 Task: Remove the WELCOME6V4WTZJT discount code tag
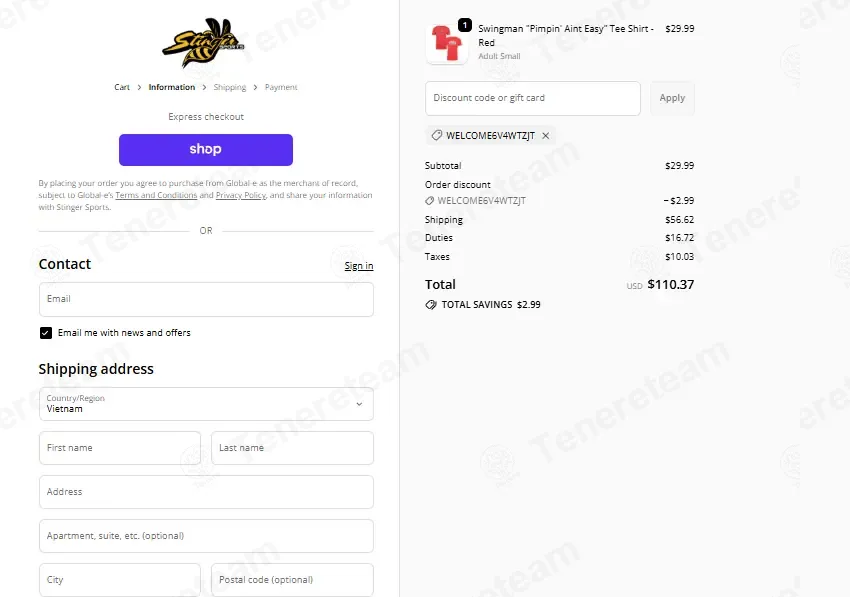tap(546, 136)
